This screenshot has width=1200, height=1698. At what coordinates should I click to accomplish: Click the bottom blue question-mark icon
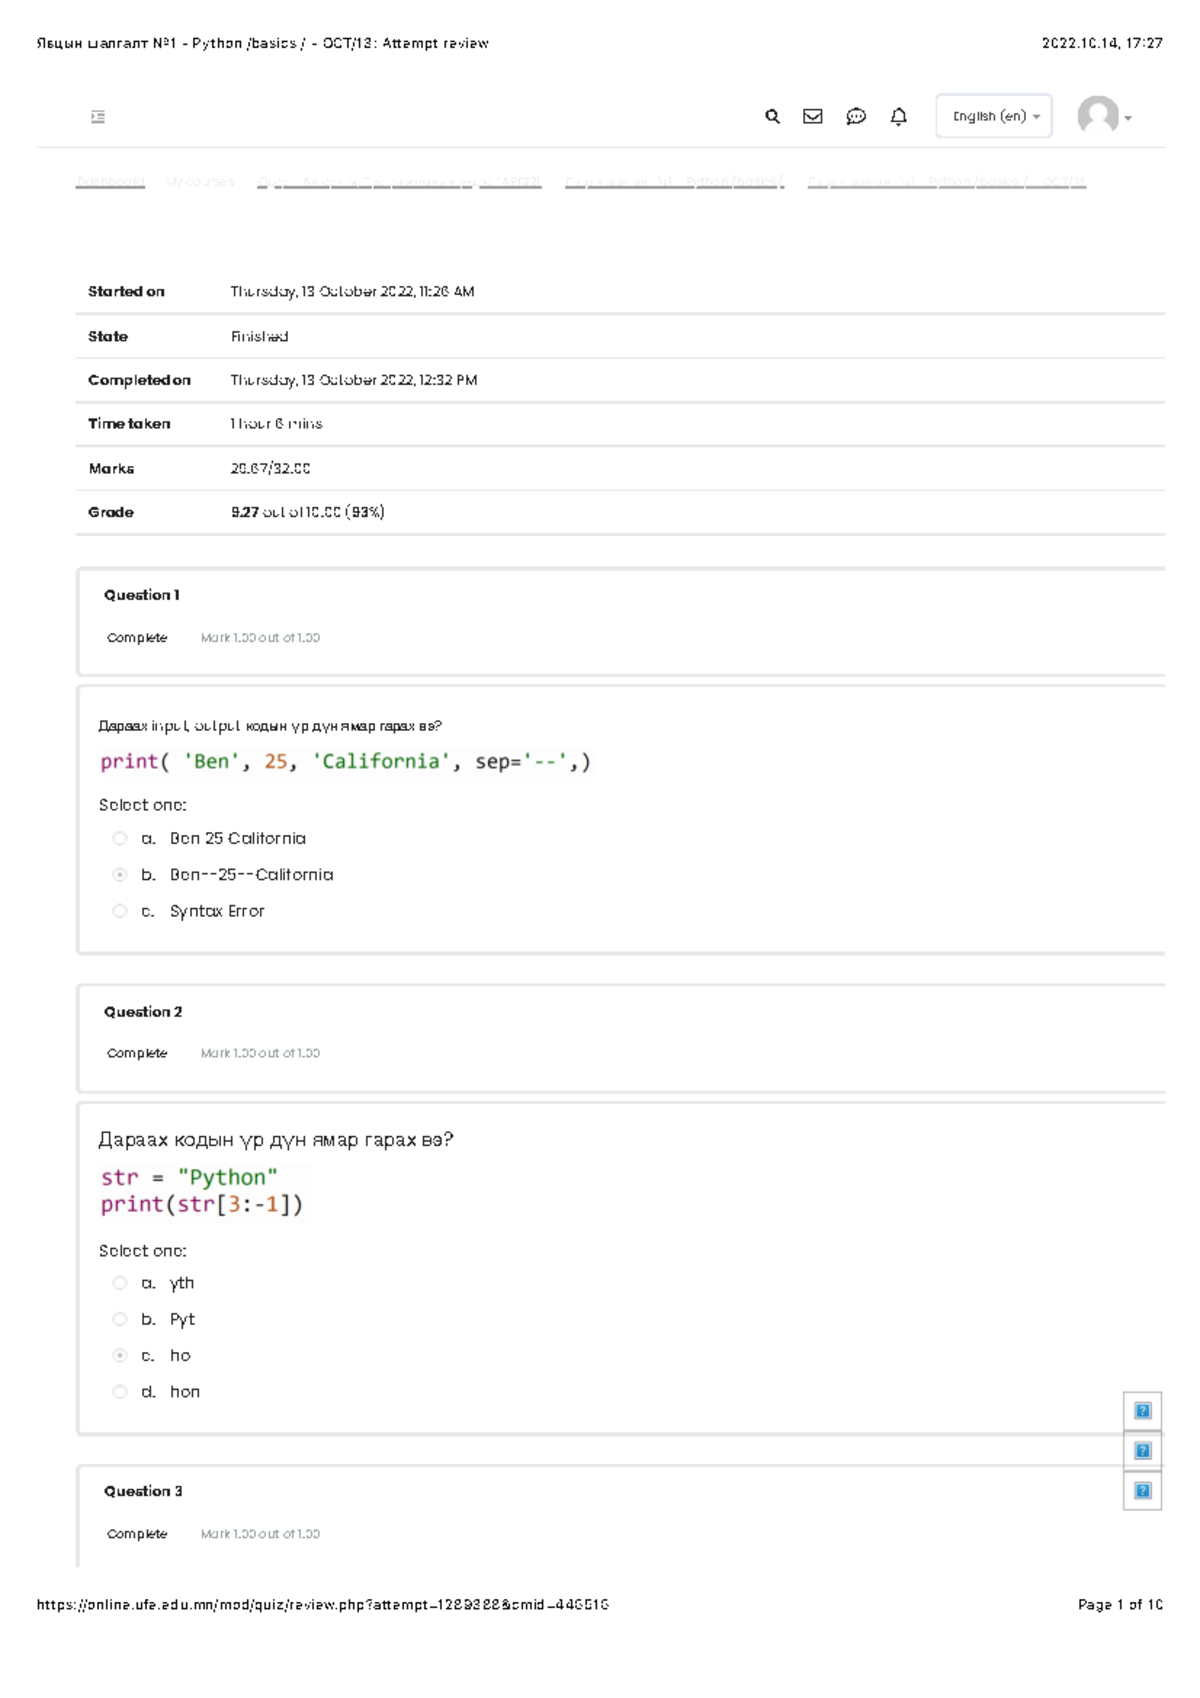point(1142,1491)
